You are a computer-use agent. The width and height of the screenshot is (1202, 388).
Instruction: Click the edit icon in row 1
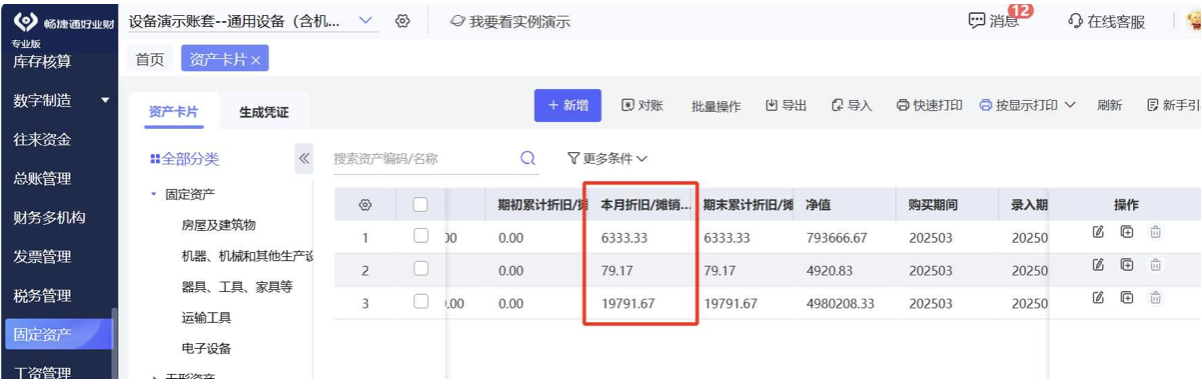pyautogui.click(x=1098, y=233)
